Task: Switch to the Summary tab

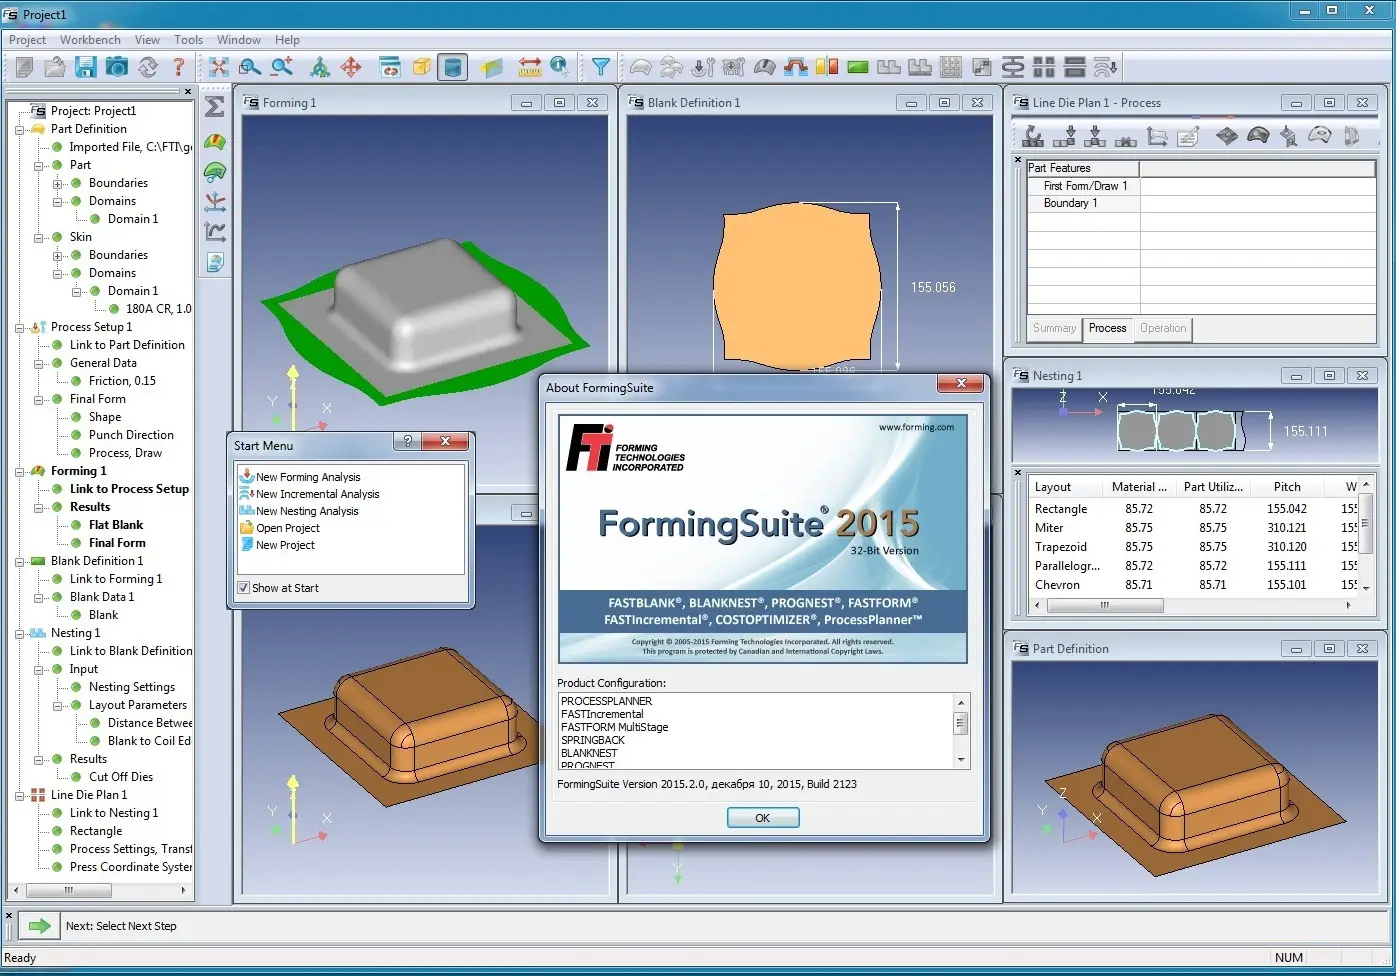Action: coord(1054,328)
